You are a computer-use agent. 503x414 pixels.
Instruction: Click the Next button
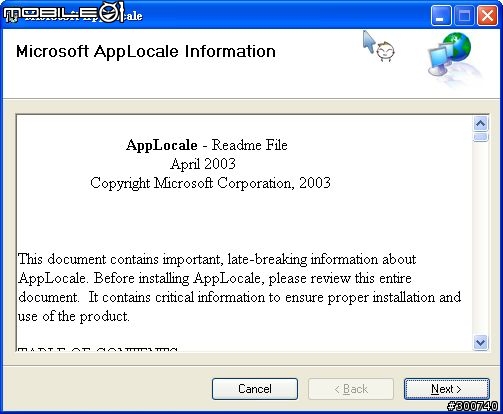pos(447,389)
